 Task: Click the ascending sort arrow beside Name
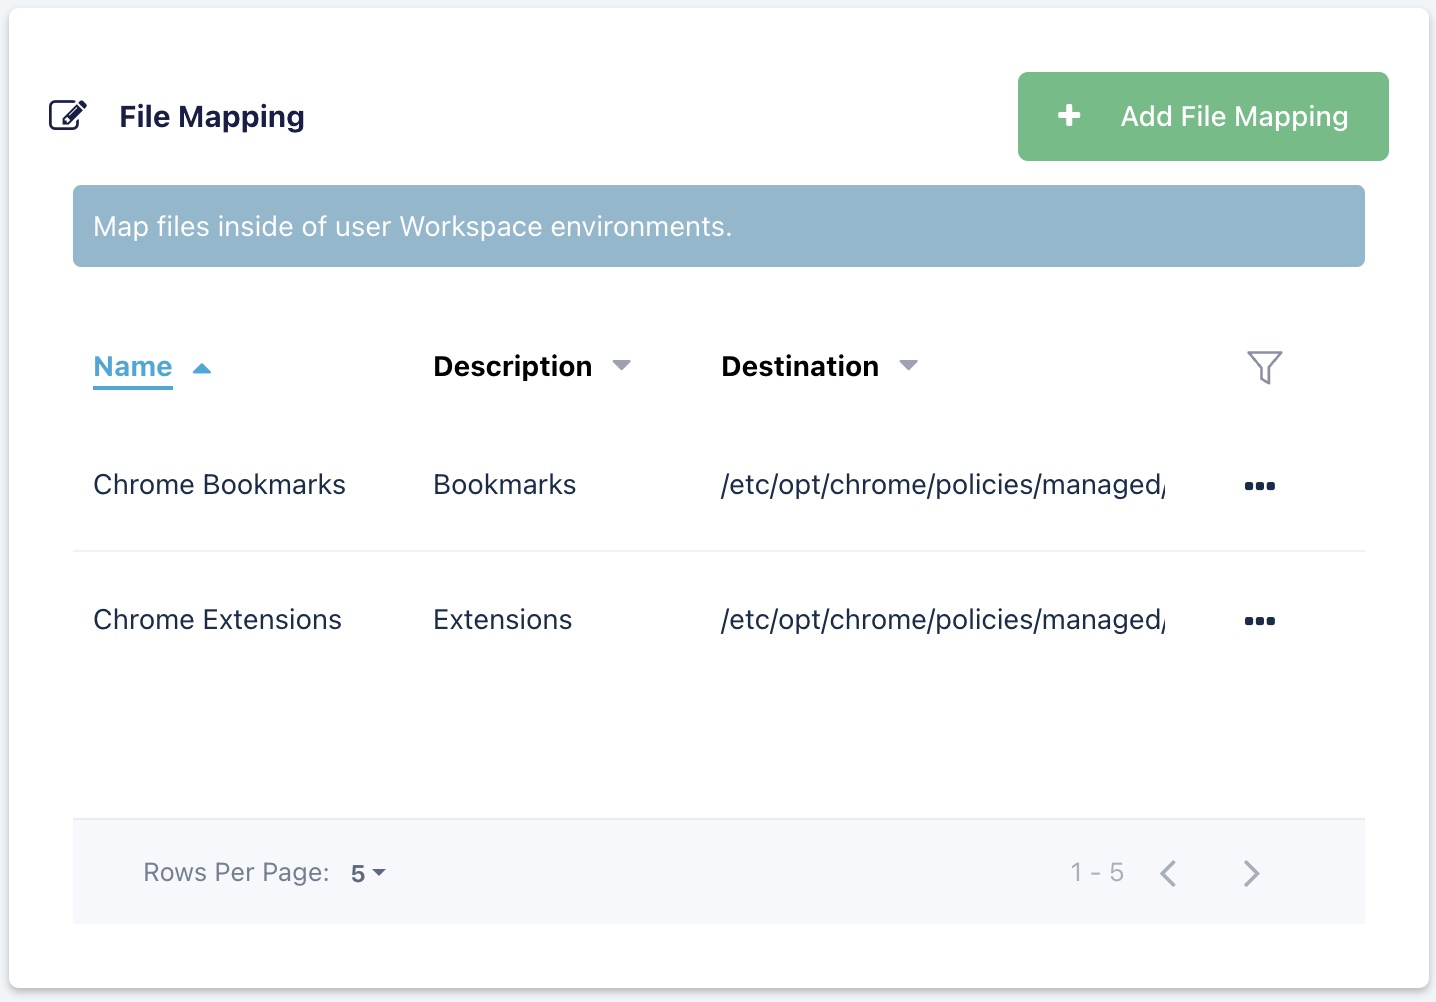pos(202,368)
